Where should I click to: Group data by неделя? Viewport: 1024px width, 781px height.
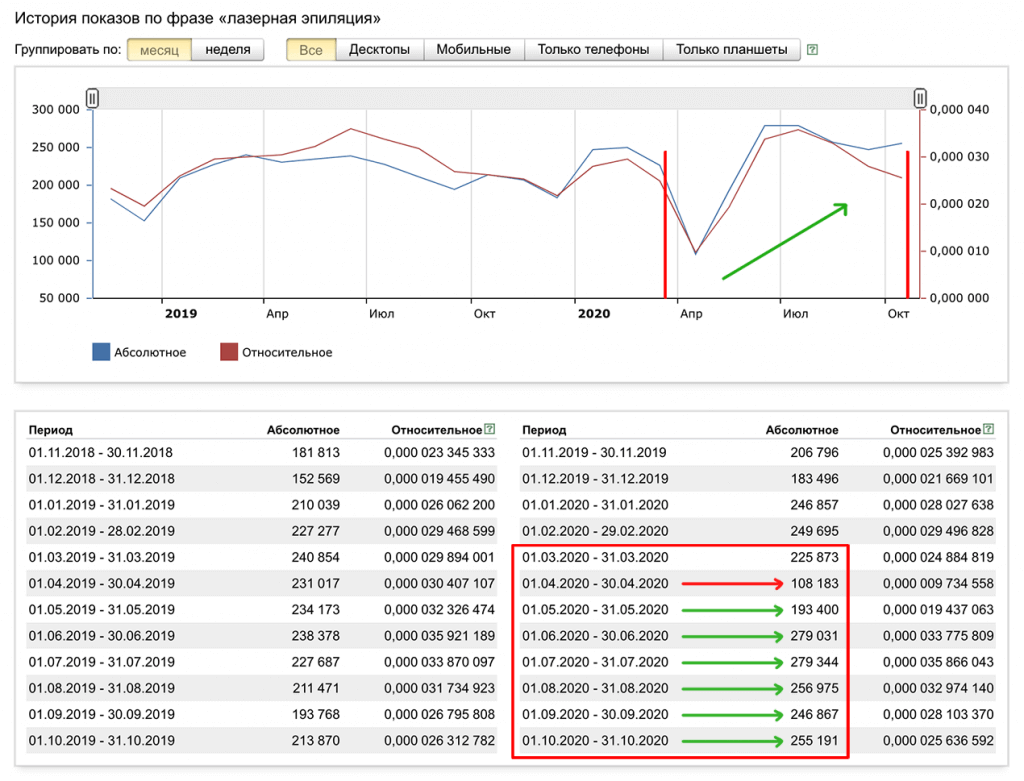228,50
